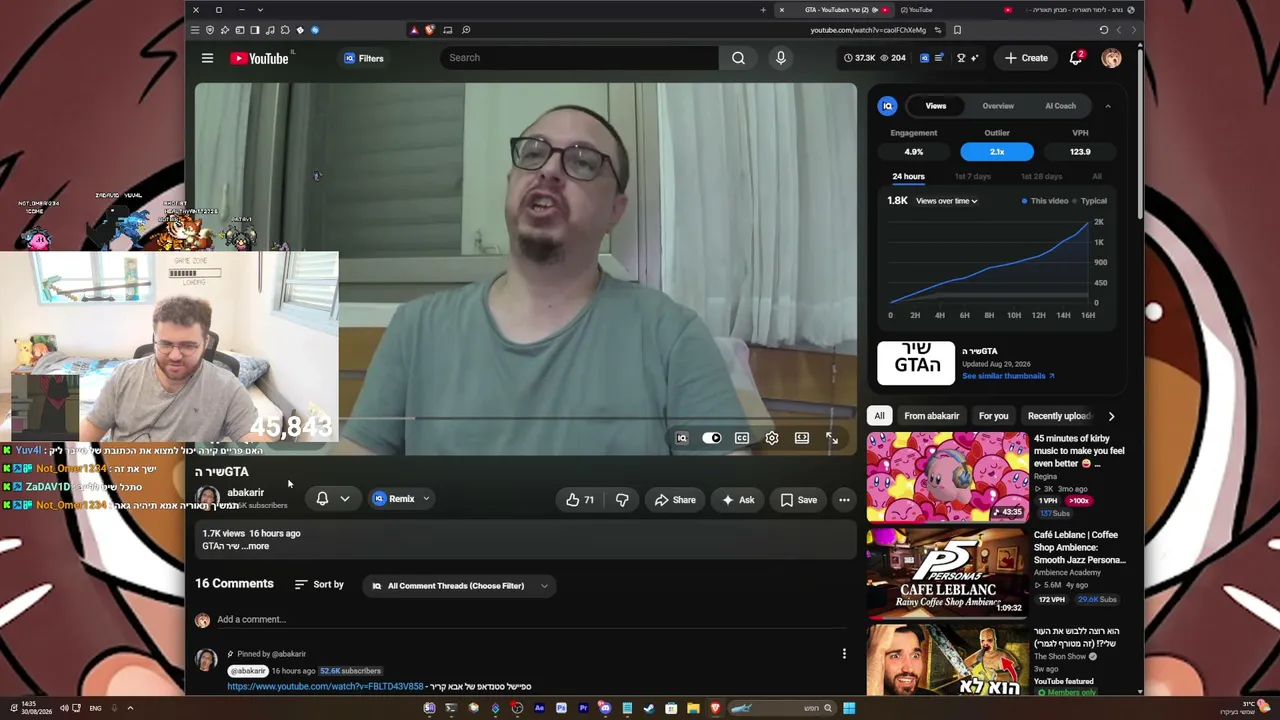Screen dimensions: 1280x720
Task: Open the Views over time dropdown
Action: (946, 201)
